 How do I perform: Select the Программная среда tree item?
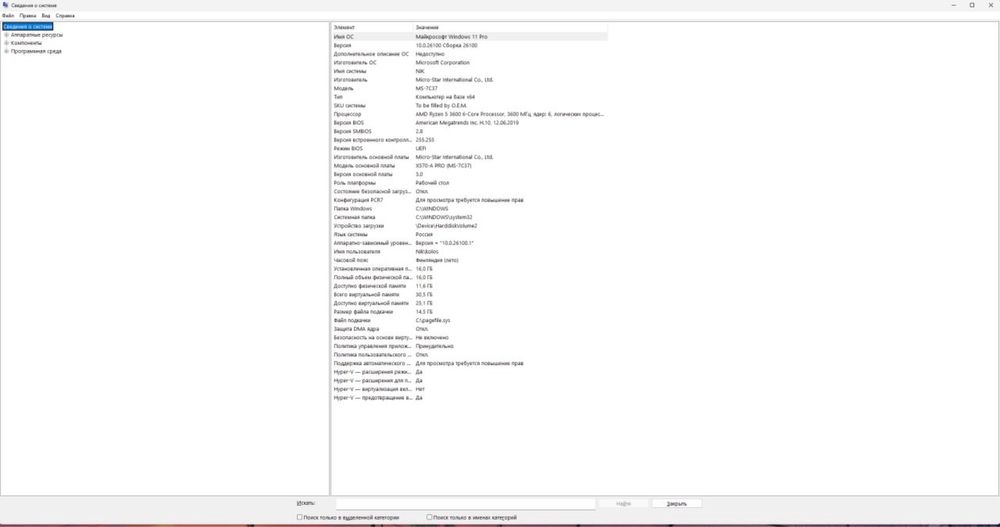pos(36,52)
